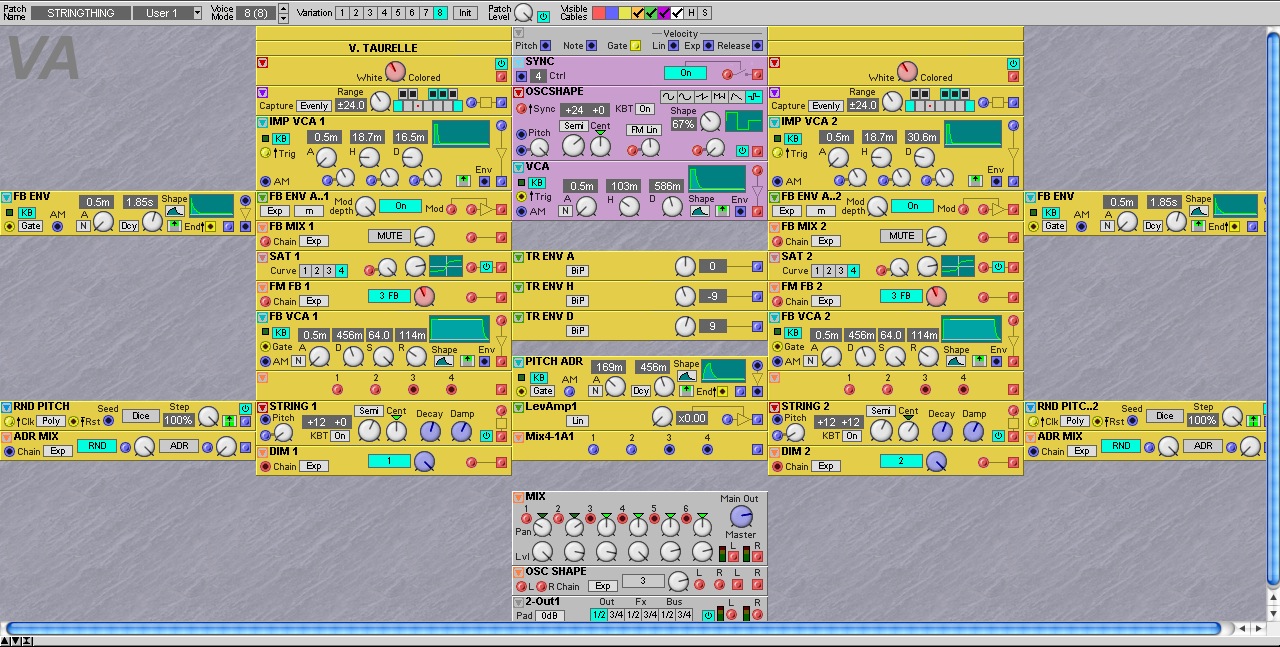
Task: Collapse the OSCSHAPE module with its red triangle
Action: 519,93
